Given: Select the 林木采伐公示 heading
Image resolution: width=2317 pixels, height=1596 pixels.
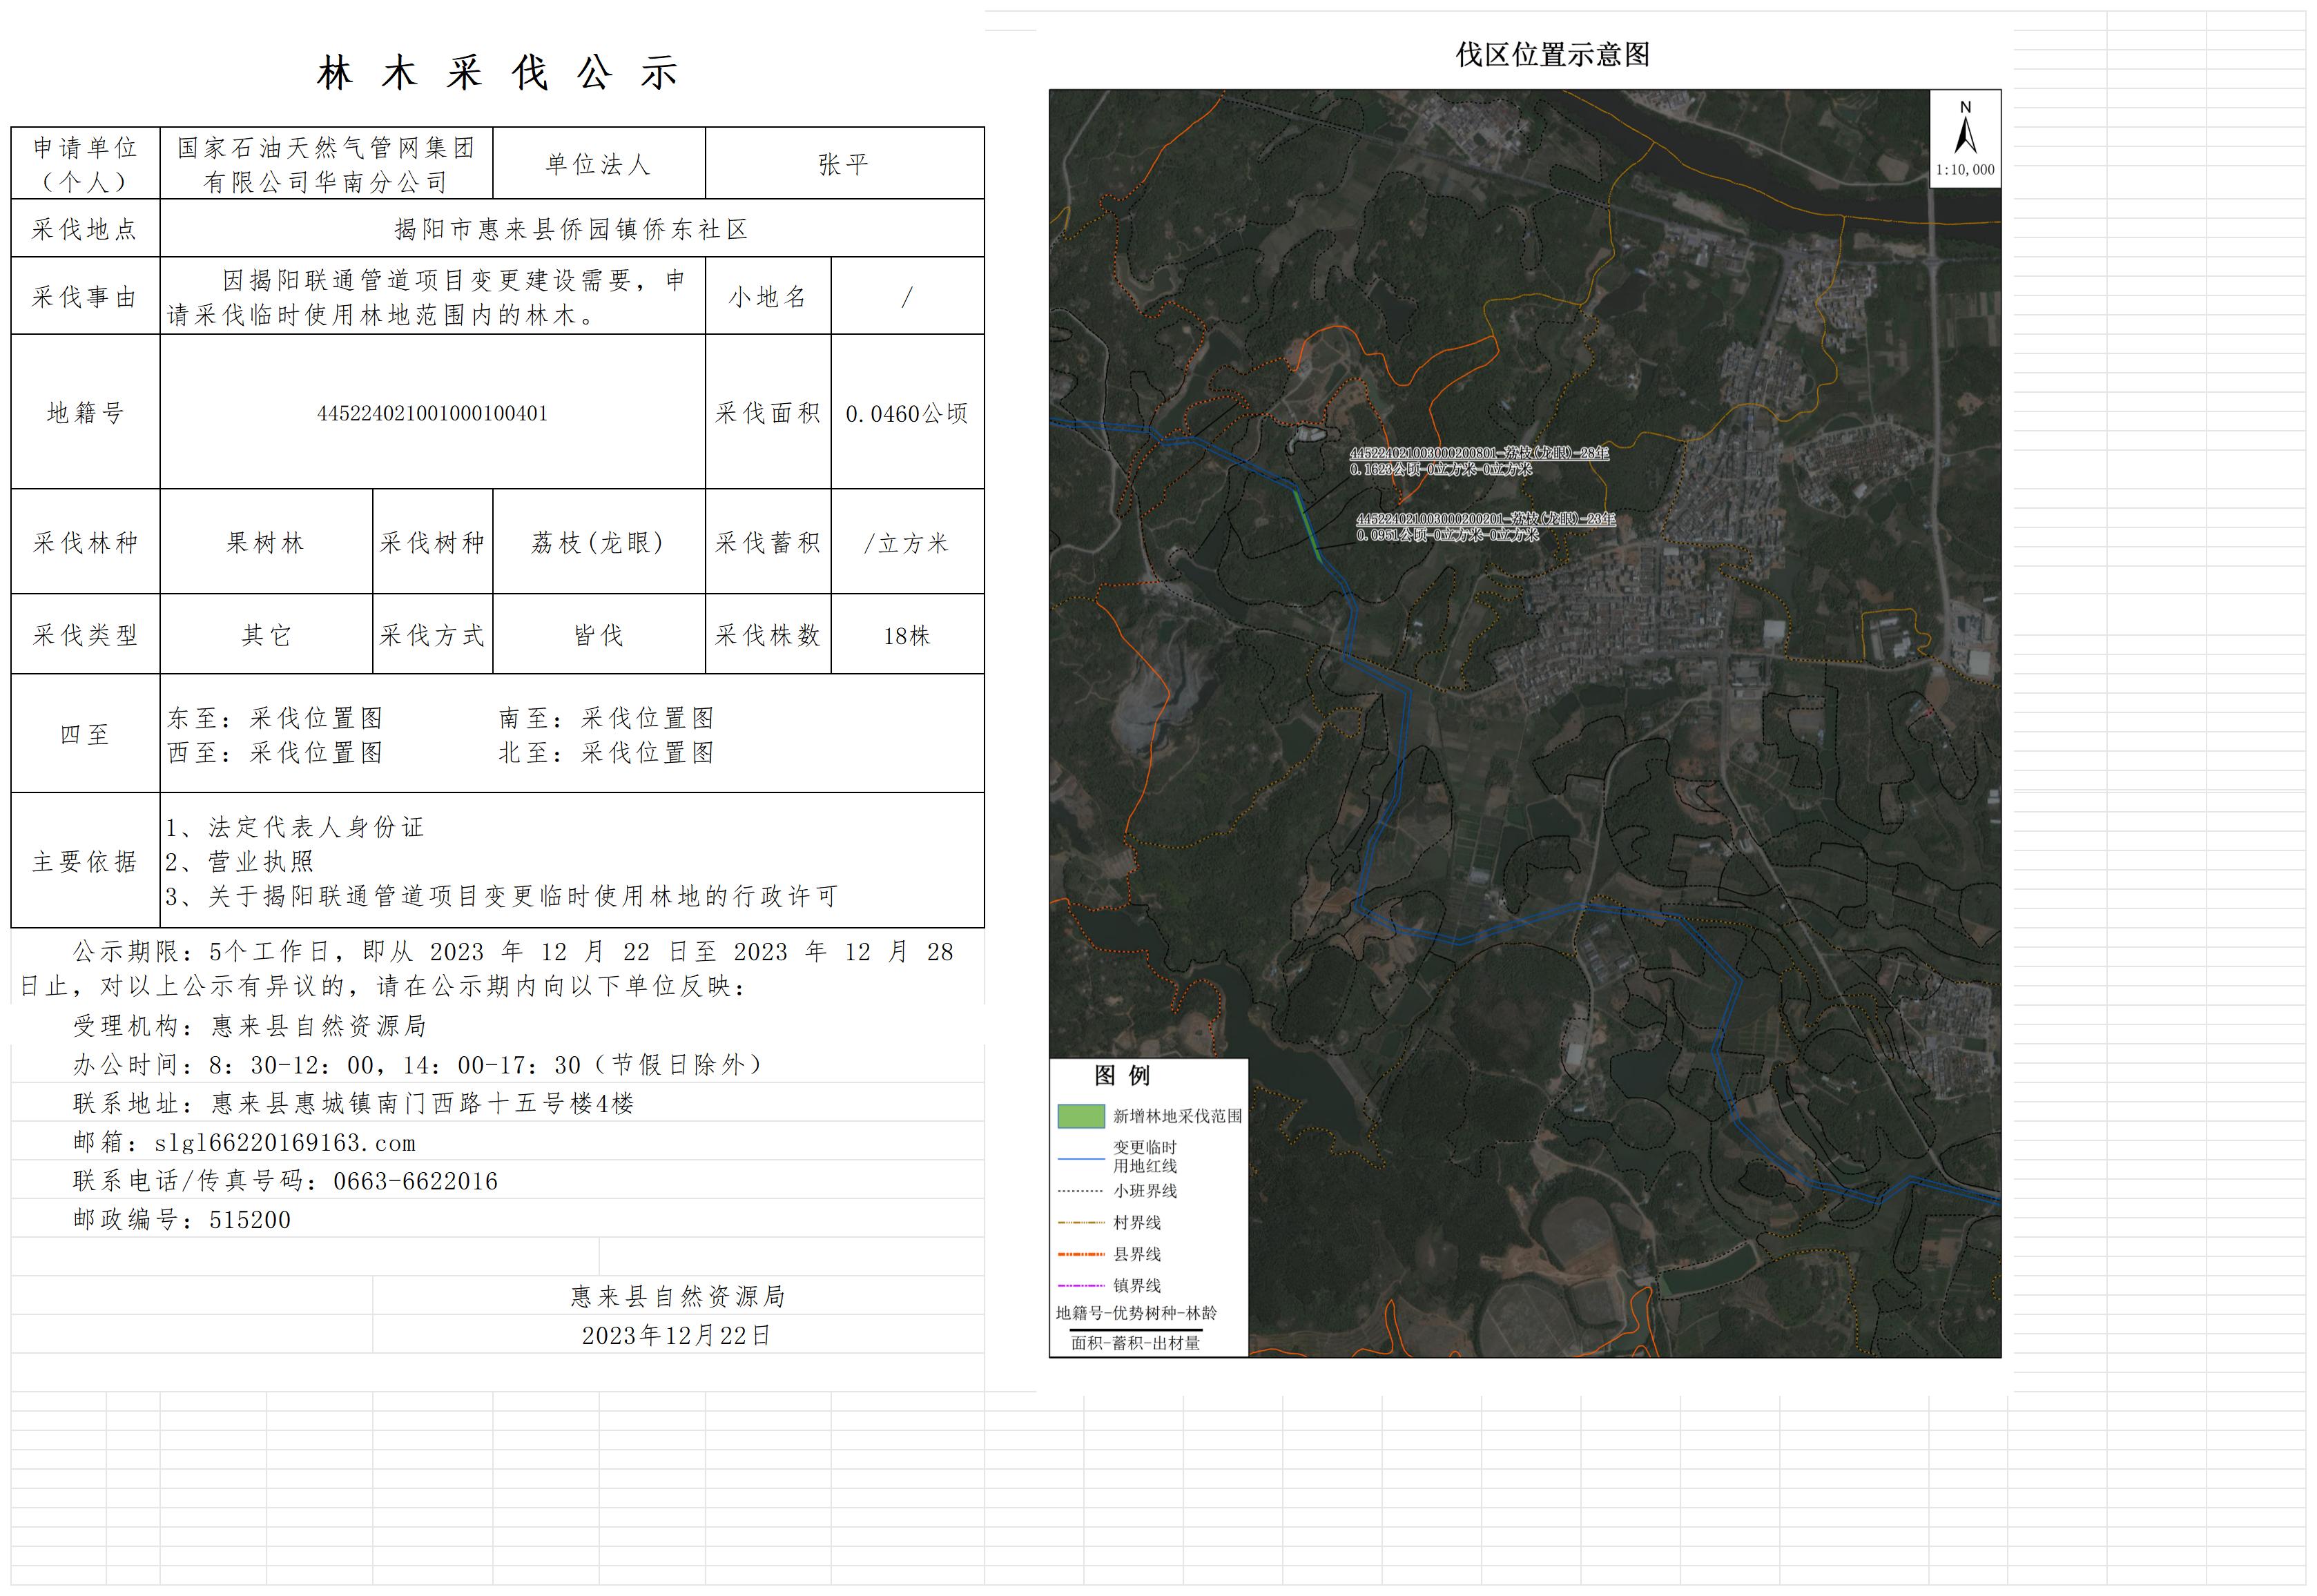Looking at the screenshot, I should click(x=498, y=73).
